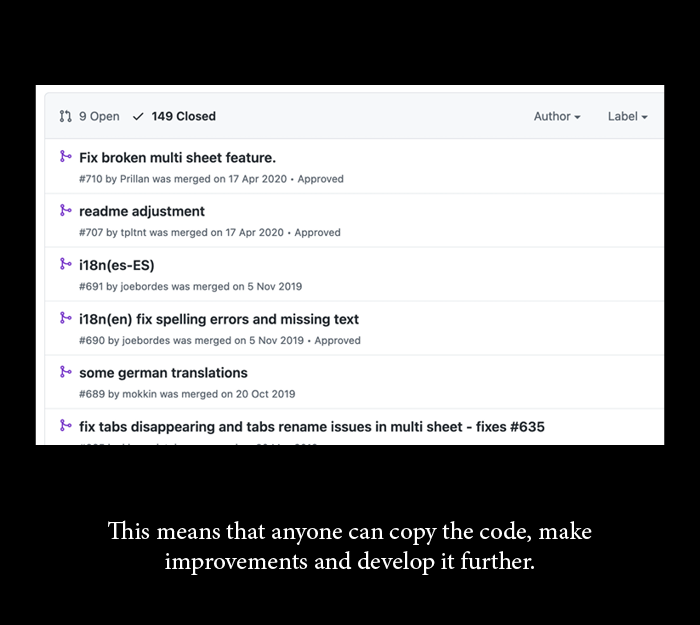Click the checkmark icon beside '149 Closed'
Image resolution: width=700 pixels, height=625 pixels.
138,117
